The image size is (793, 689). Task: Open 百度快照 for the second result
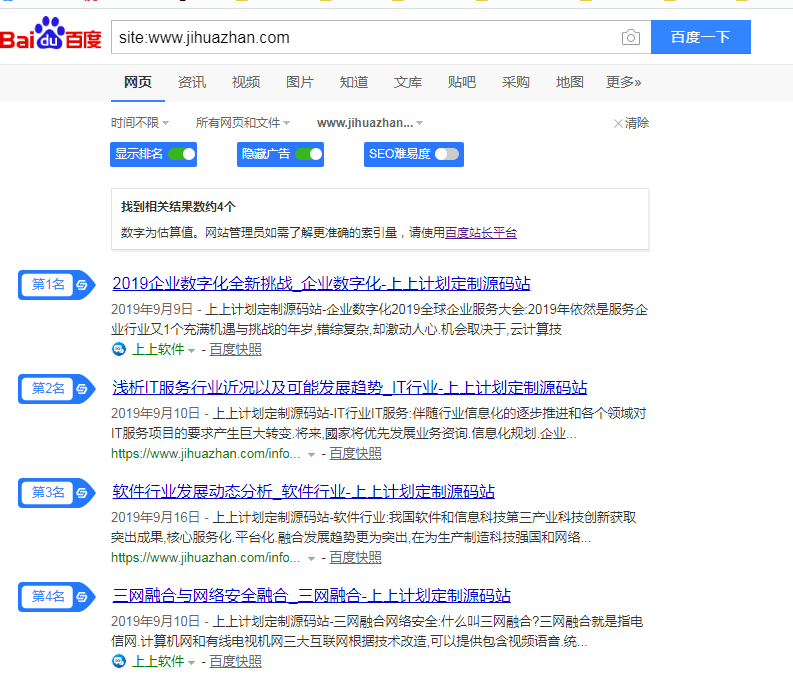coord(356,454)
